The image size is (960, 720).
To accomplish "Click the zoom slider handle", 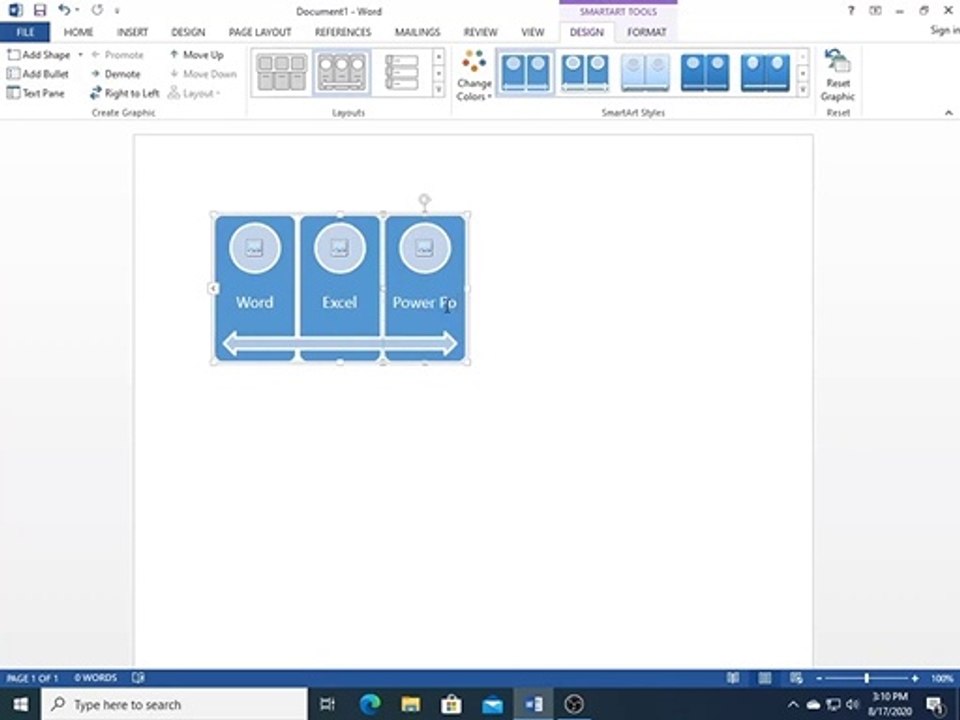I will pyautogui.click(x=866, y=678).
